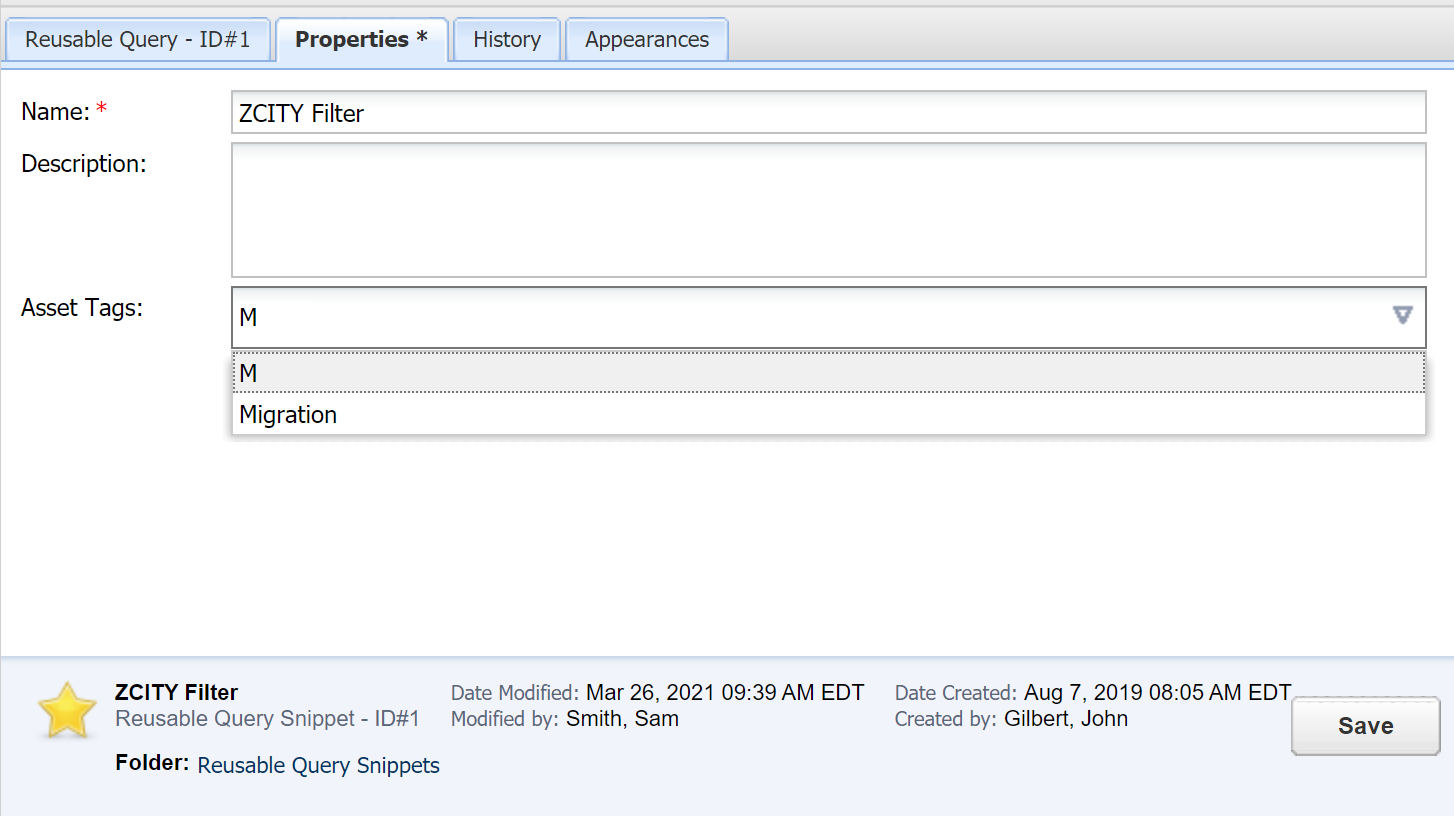This screenshot has height=816, width=1454.
Task: Select the Properties tab
Action: tap(361, 40)
